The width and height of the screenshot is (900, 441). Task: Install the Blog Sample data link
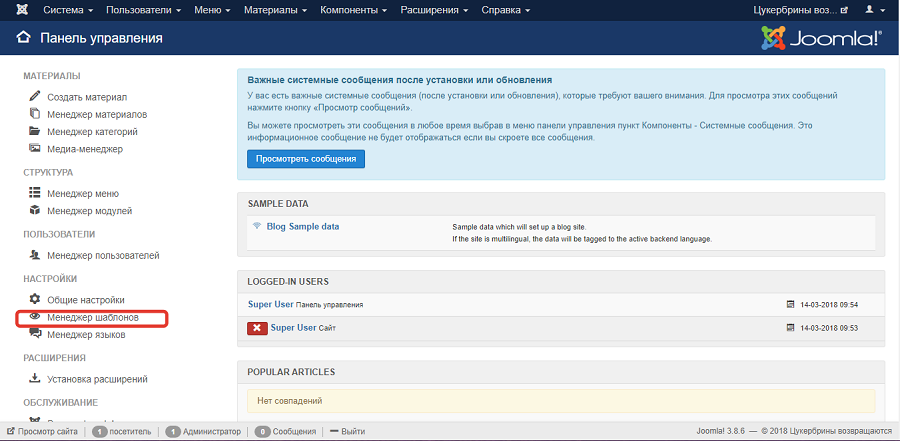[x=302, y=226]
